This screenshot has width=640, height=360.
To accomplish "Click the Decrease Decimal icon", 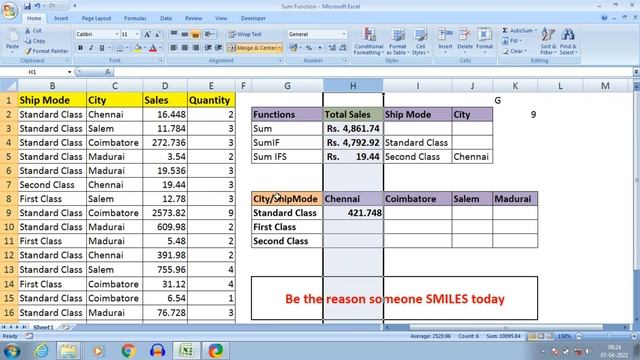I will click(343, 48).
